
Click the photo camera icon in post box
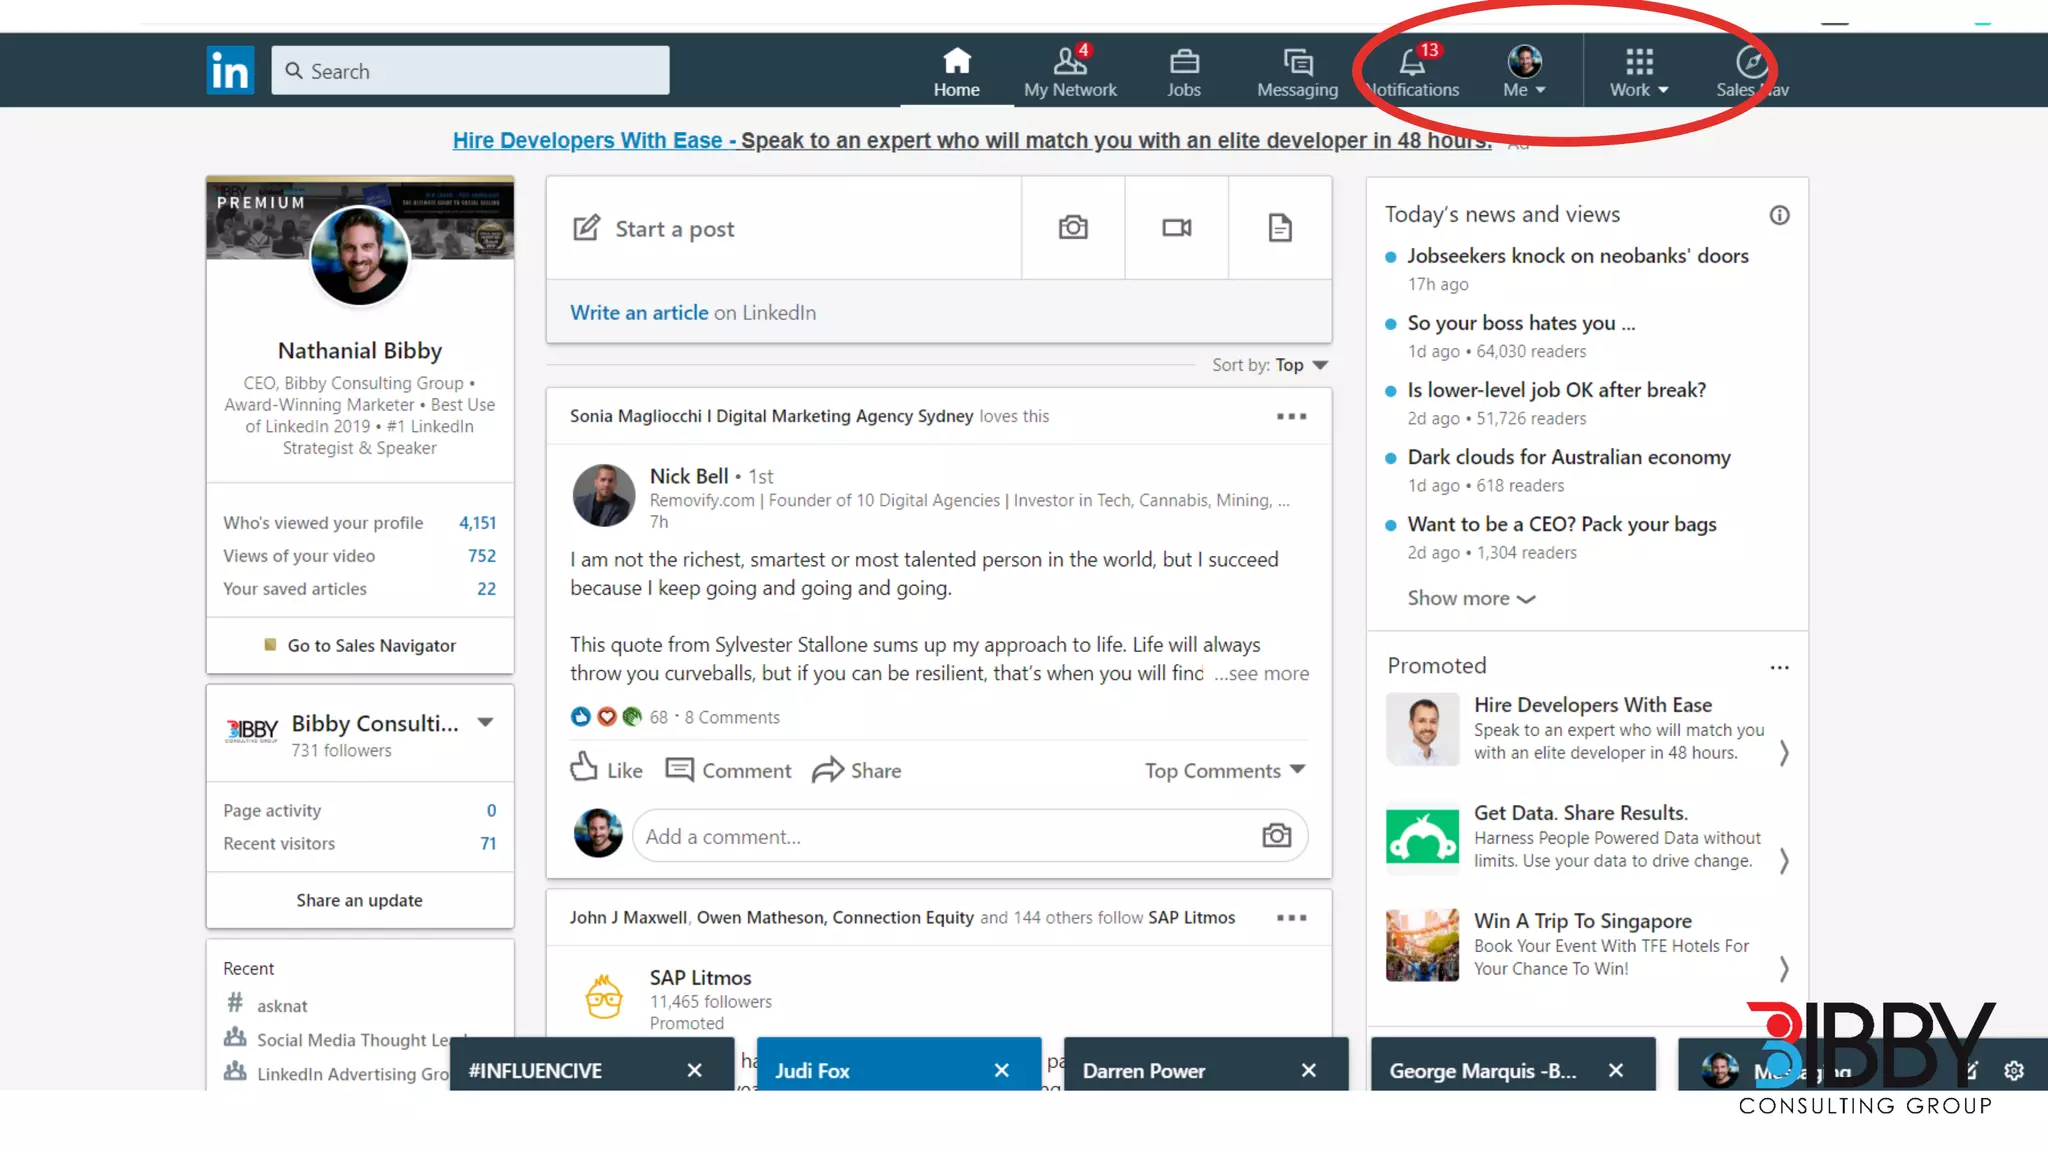coord(1073,228)
